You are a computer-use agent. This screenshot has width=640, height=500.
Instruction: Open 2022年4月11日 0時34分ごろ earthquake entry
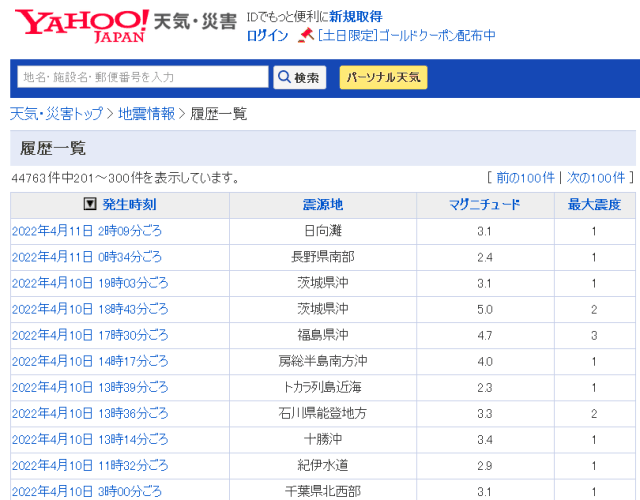pyautogui.click(x=87, y=257)
